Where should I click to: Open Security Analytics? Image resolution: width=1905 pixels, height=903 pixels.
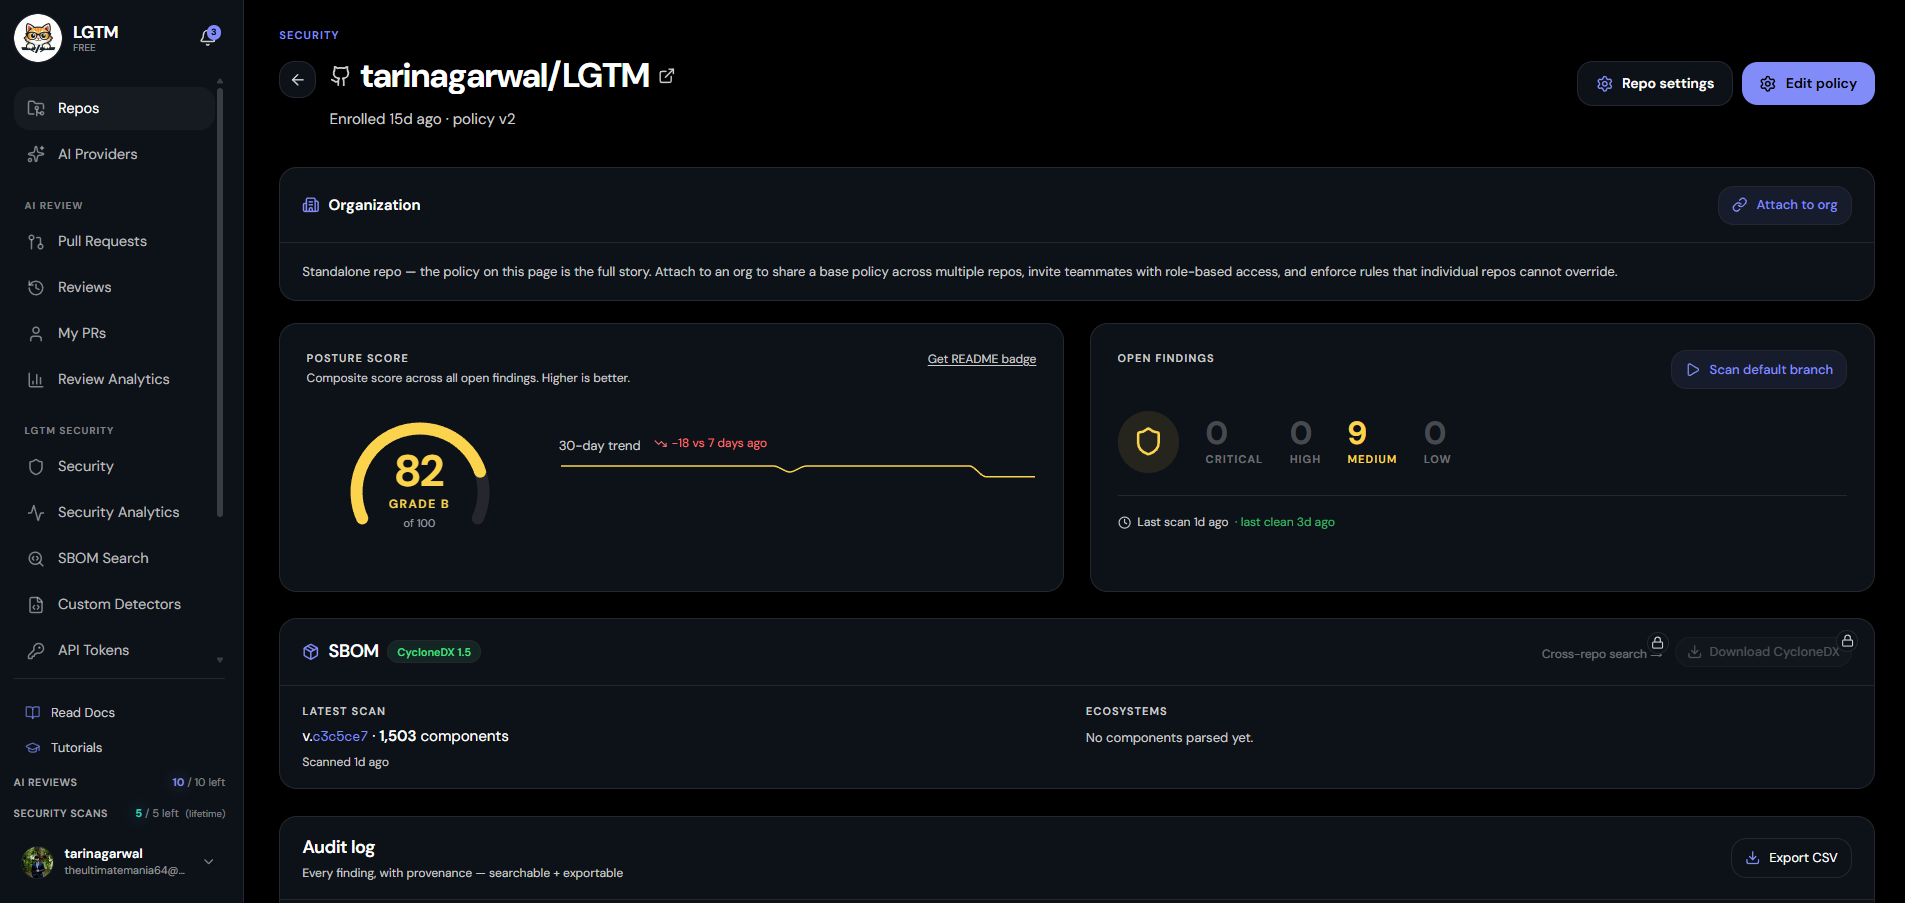115,512
